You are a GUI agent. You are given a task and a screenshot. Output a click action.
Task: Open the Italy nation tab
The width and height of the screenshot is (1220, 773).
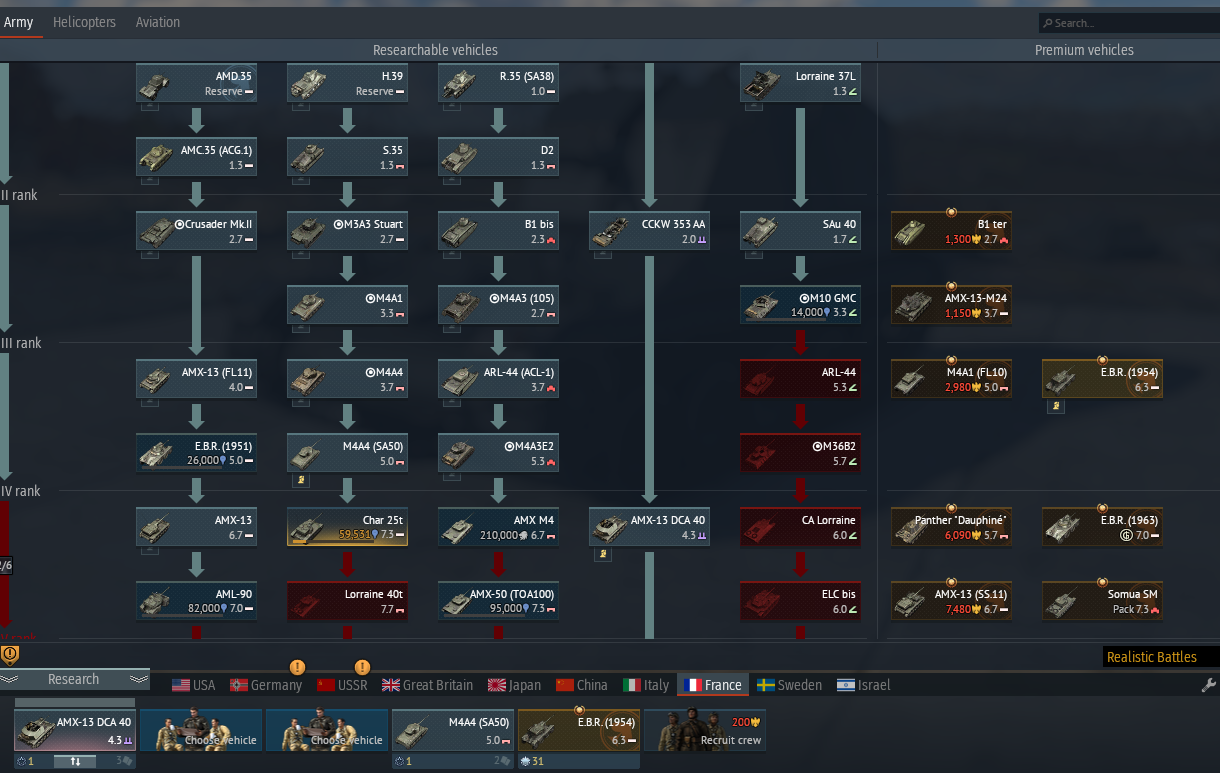(x=646, y=685)
